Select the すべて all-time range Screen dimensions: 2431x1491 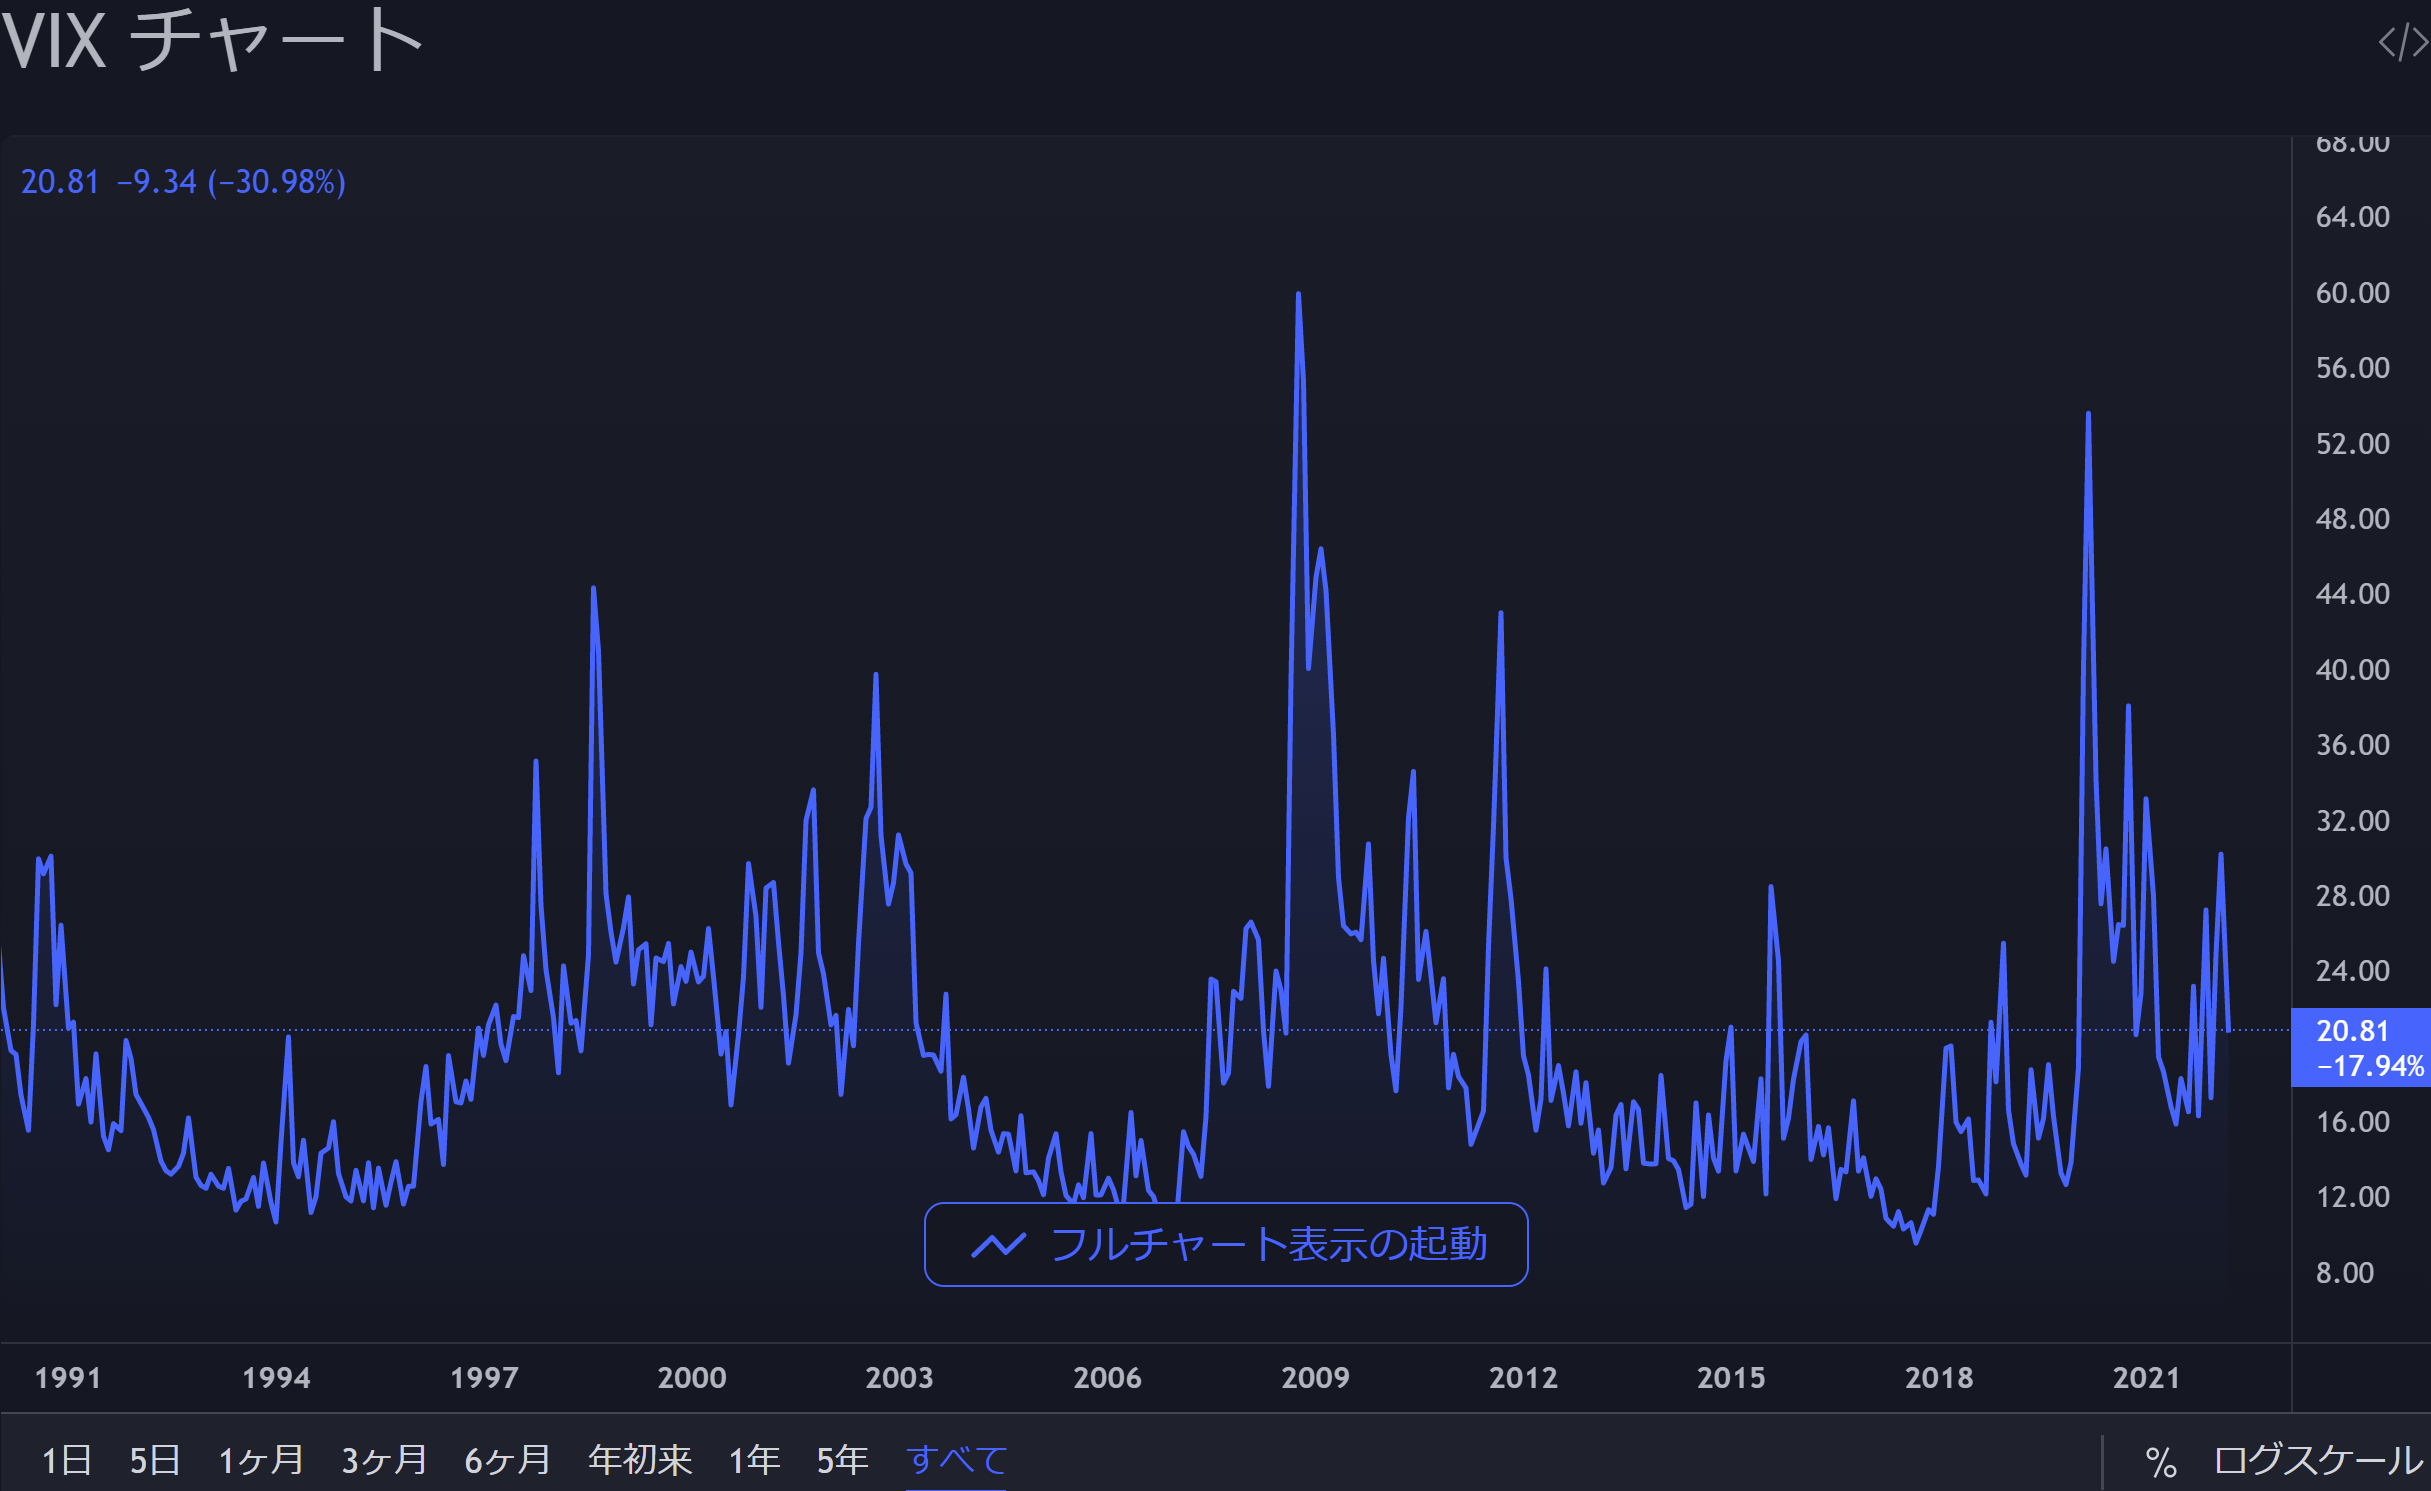coord(956,1461)
